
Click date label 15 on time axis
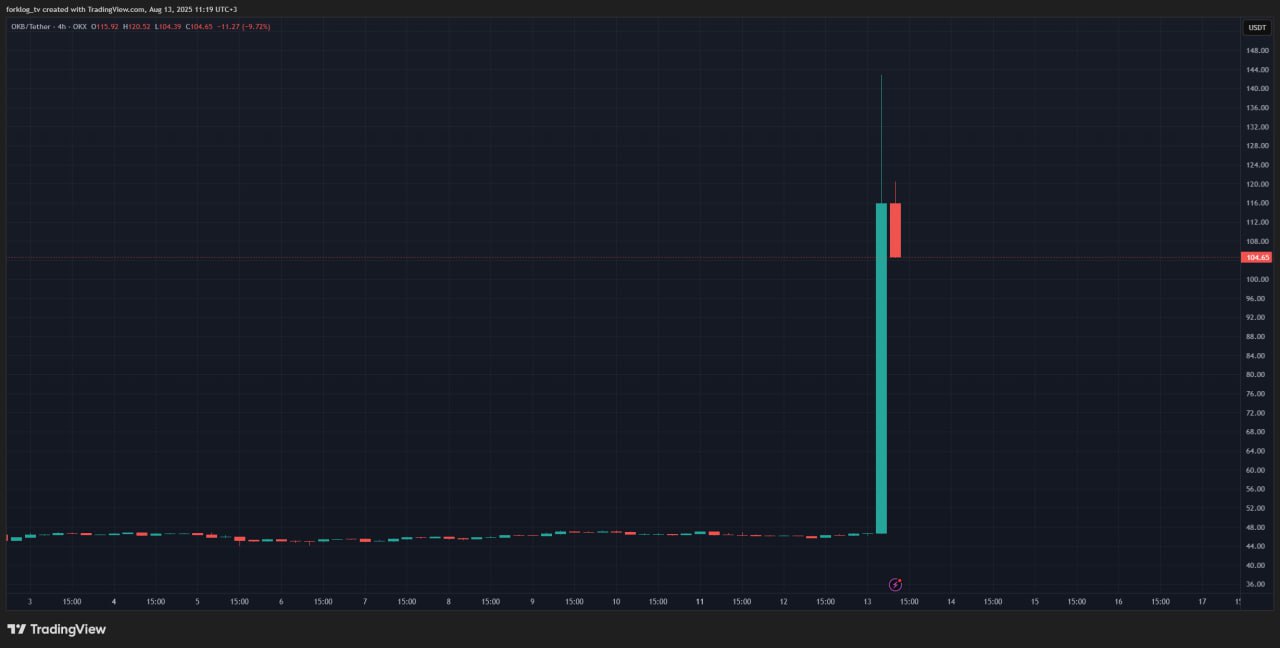tap(1035, 602)
